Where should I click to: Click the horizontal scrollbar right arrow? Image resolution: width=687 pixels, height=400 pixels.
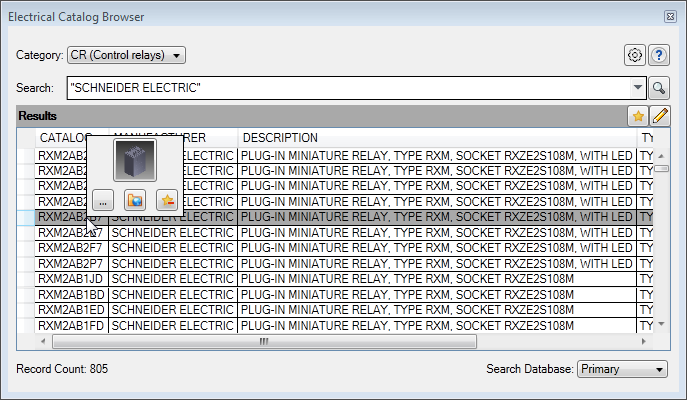pyautogui.click(x=643, y=341)
